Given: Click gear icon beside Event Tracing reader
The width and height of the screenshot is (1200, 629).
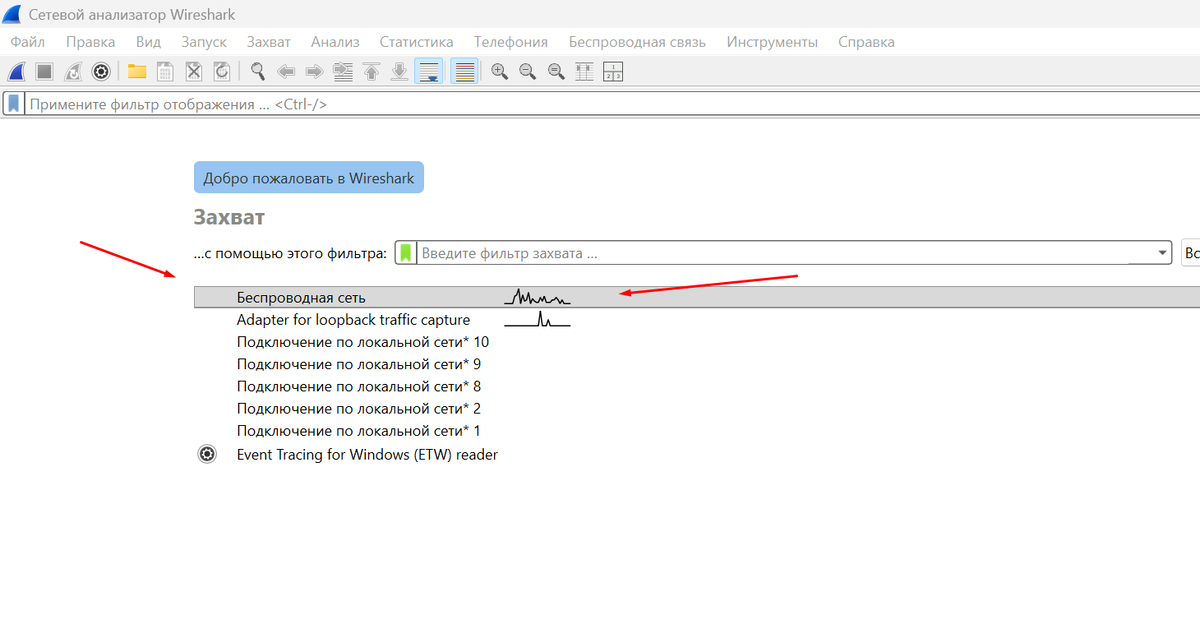Looking at the screenshot, I should click(x=207, y=454).
